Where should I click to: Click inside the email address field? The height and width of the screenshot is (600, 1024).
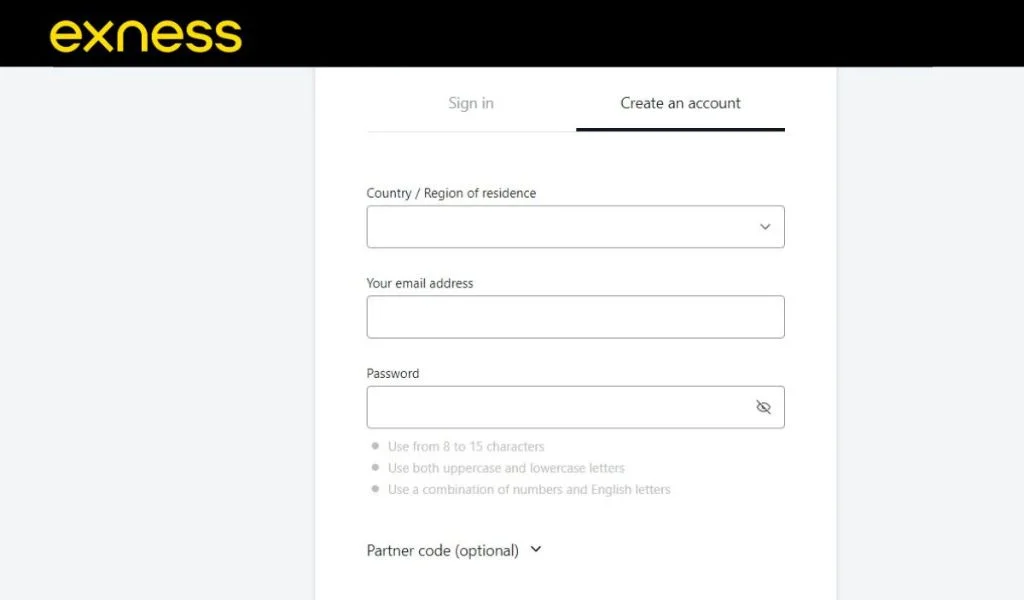pyautogui.click(x=575, y=316)
